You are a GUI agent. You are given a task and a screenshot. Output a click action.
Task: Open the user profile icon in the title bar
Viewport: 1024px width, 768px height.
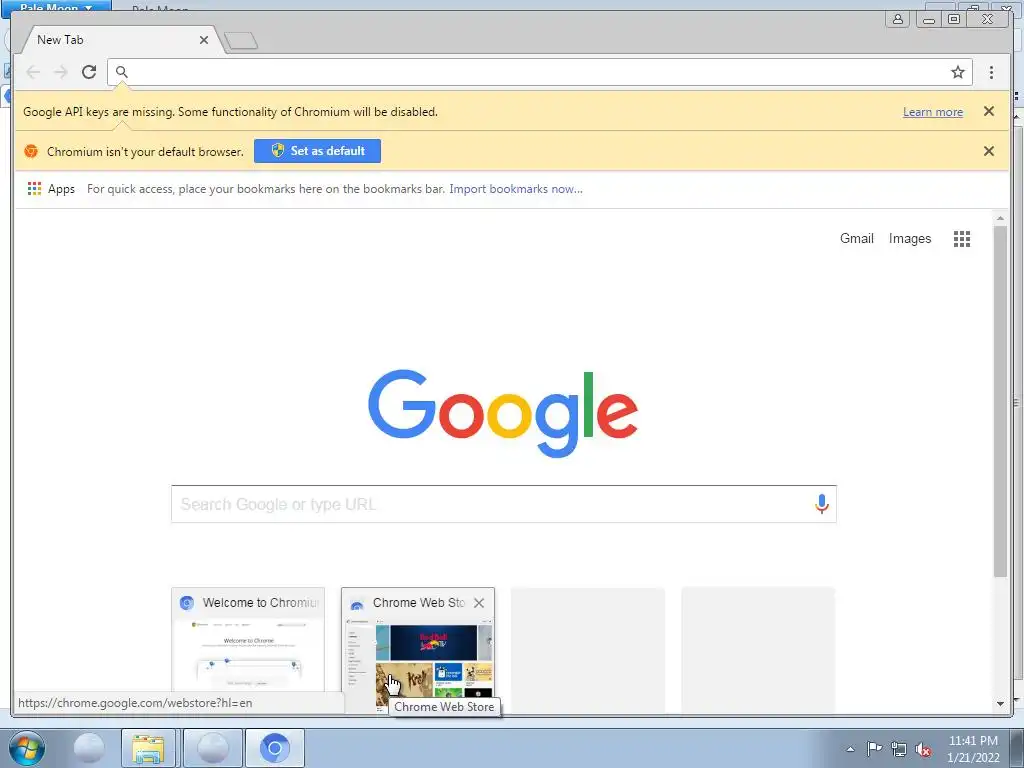[898, 19]
